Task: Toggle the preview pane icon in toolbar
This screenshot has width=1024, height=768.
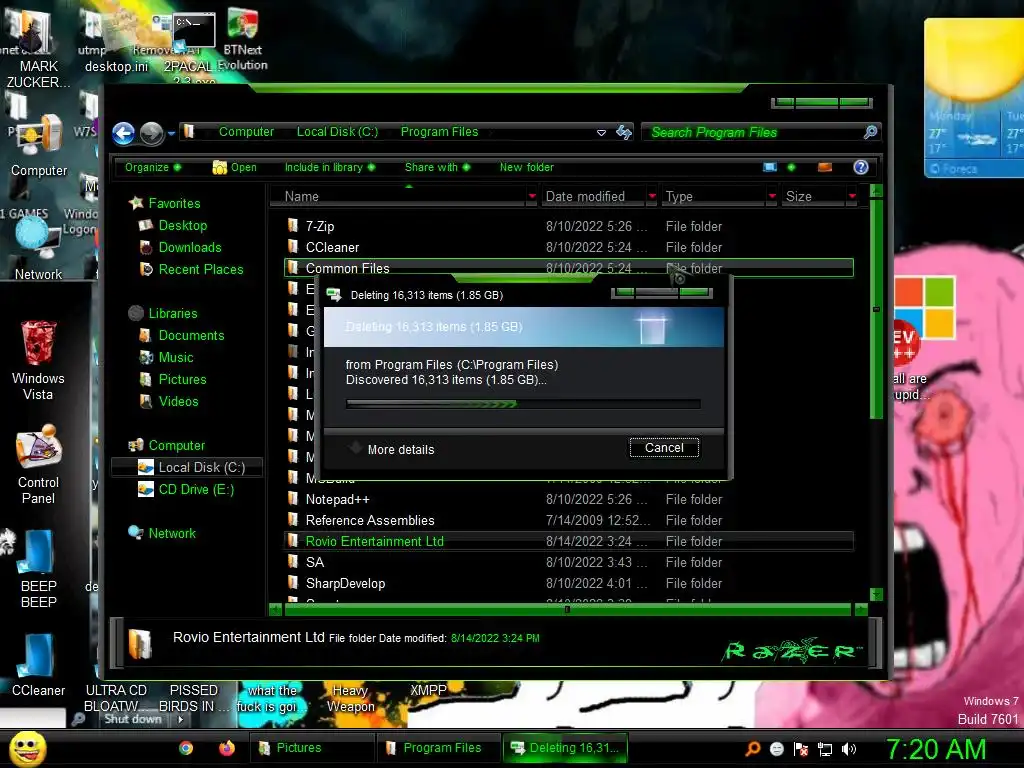Action: click(x=825, y=167)
